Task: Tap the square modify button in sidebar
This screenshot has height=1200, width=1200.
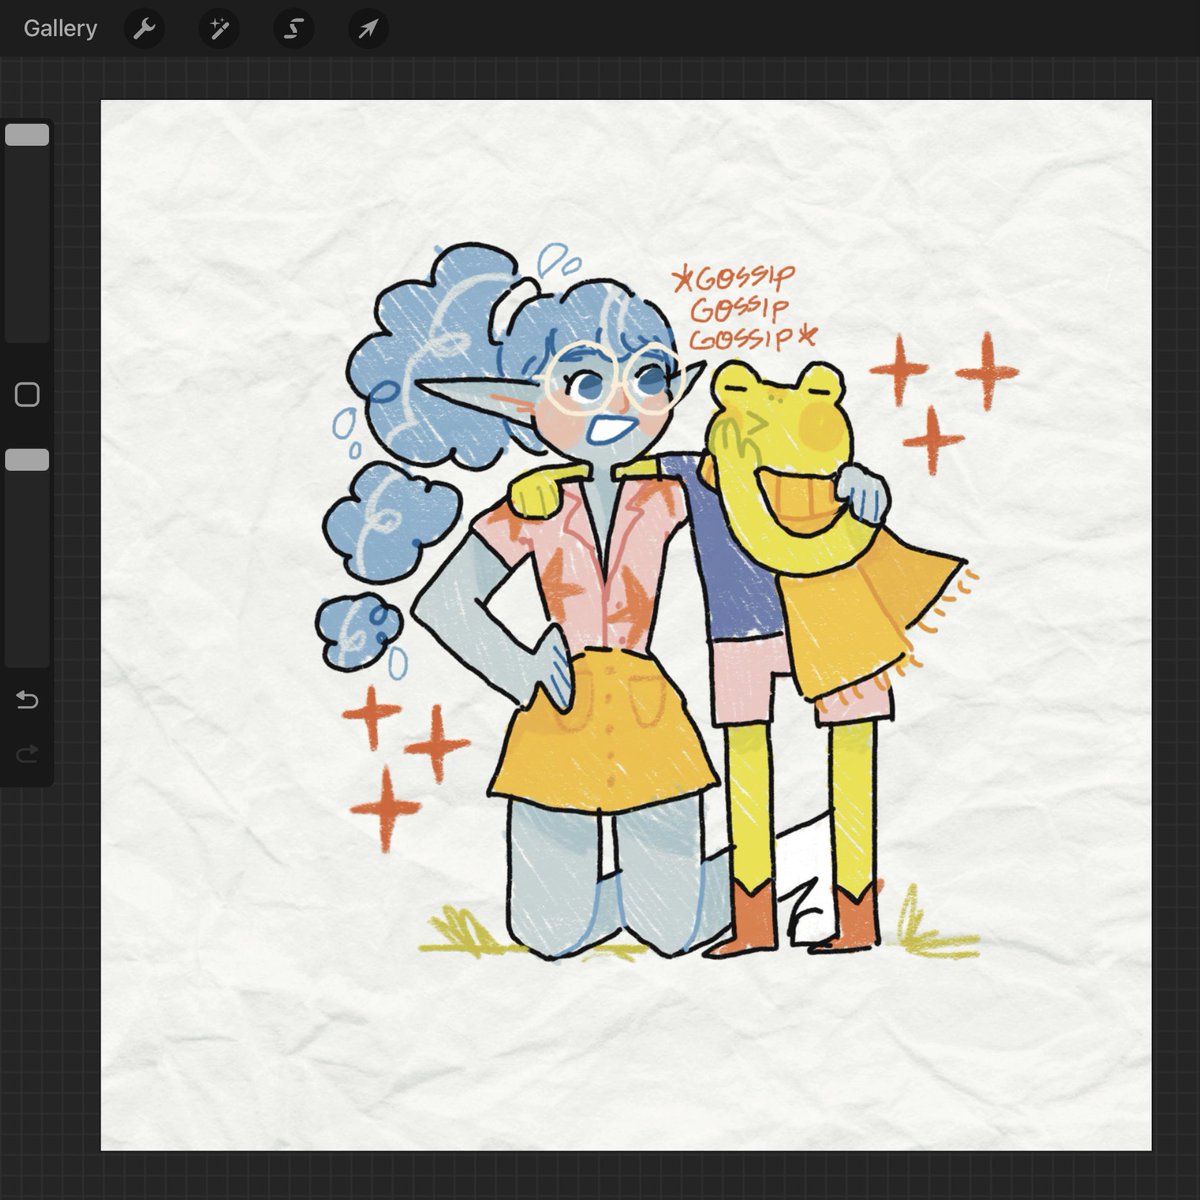Action: tap(27, 394)
